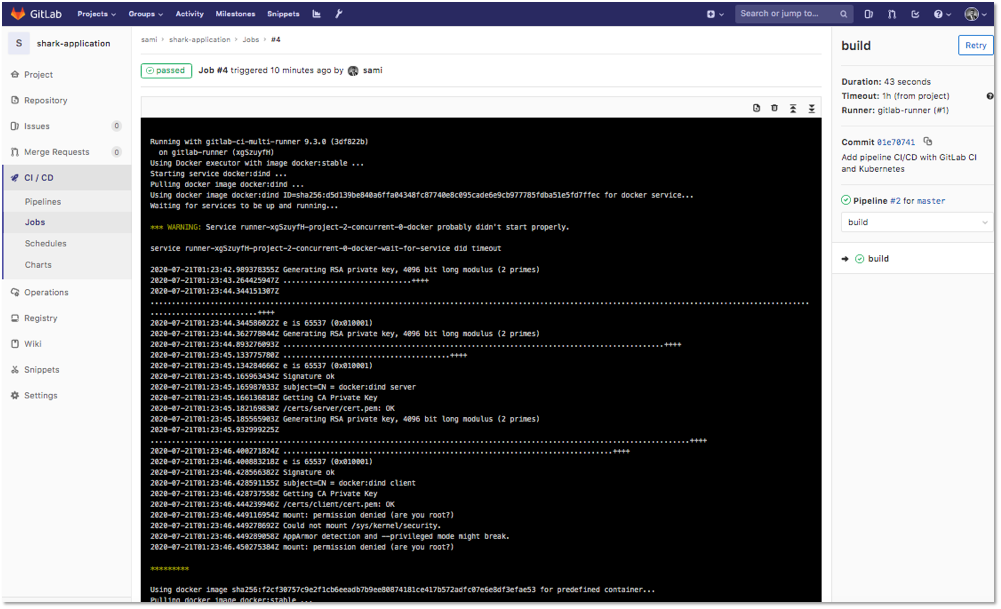Select CI / CD in the sidebar

pyautogui.click(x=66, y=177)
